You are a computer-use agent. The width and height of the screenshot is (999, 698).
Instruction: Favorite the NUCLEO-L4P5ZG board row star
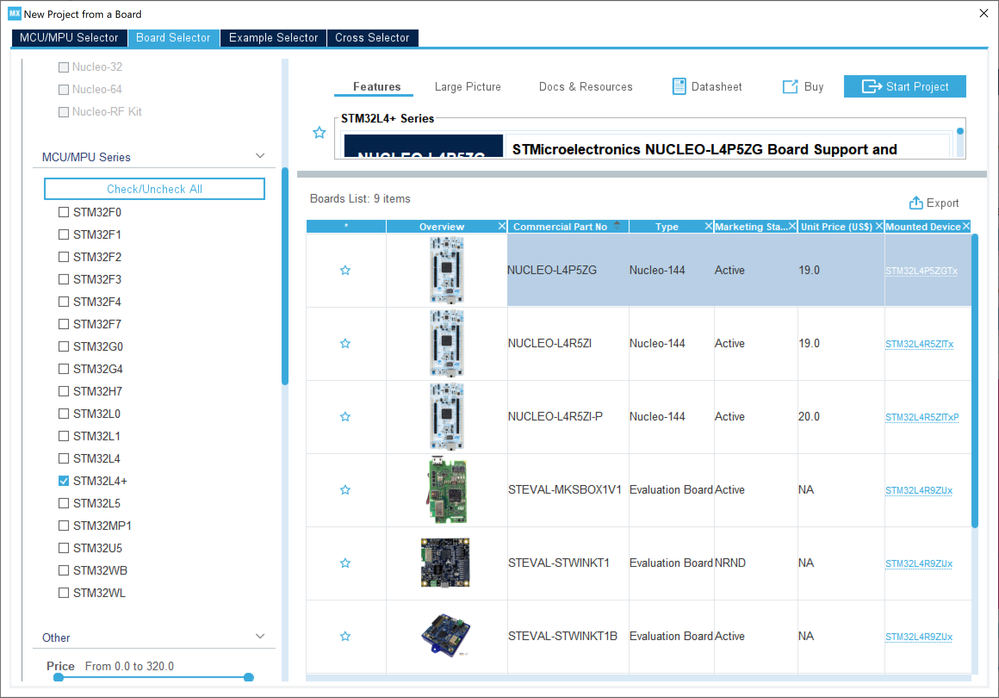[345, 271]
